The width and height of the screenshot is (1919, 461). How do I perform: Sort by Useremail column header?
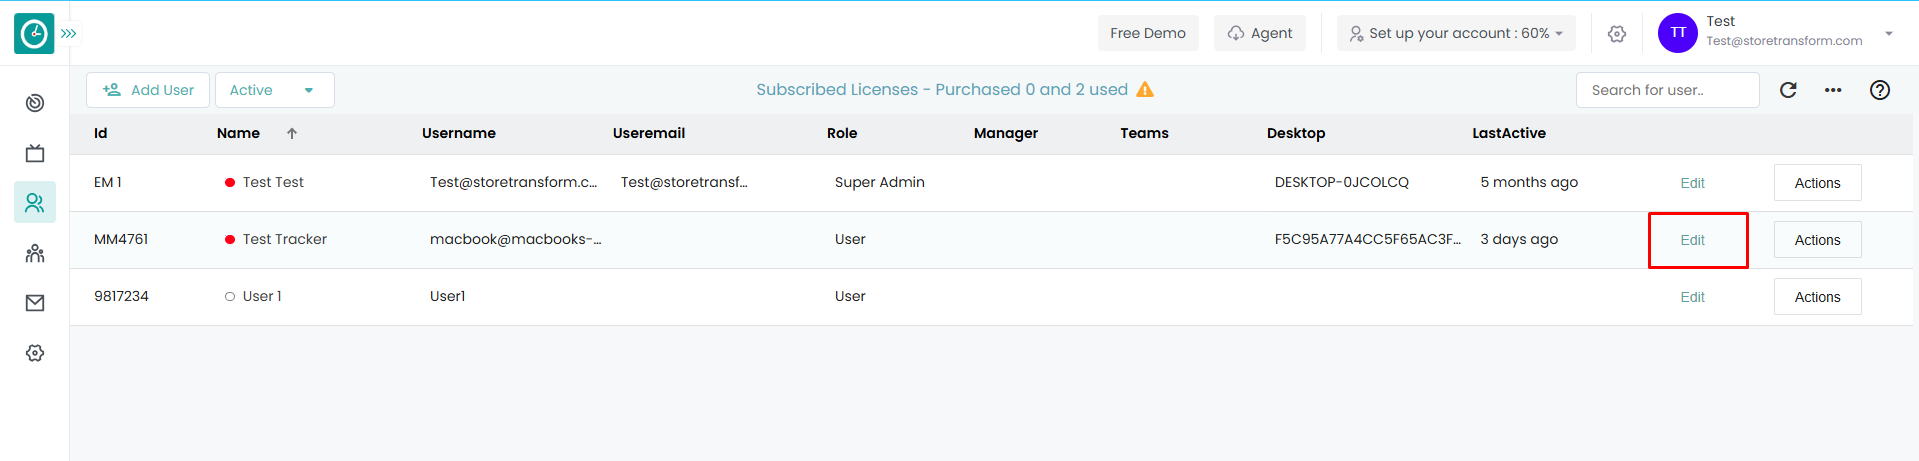click(x=649, y=133)
